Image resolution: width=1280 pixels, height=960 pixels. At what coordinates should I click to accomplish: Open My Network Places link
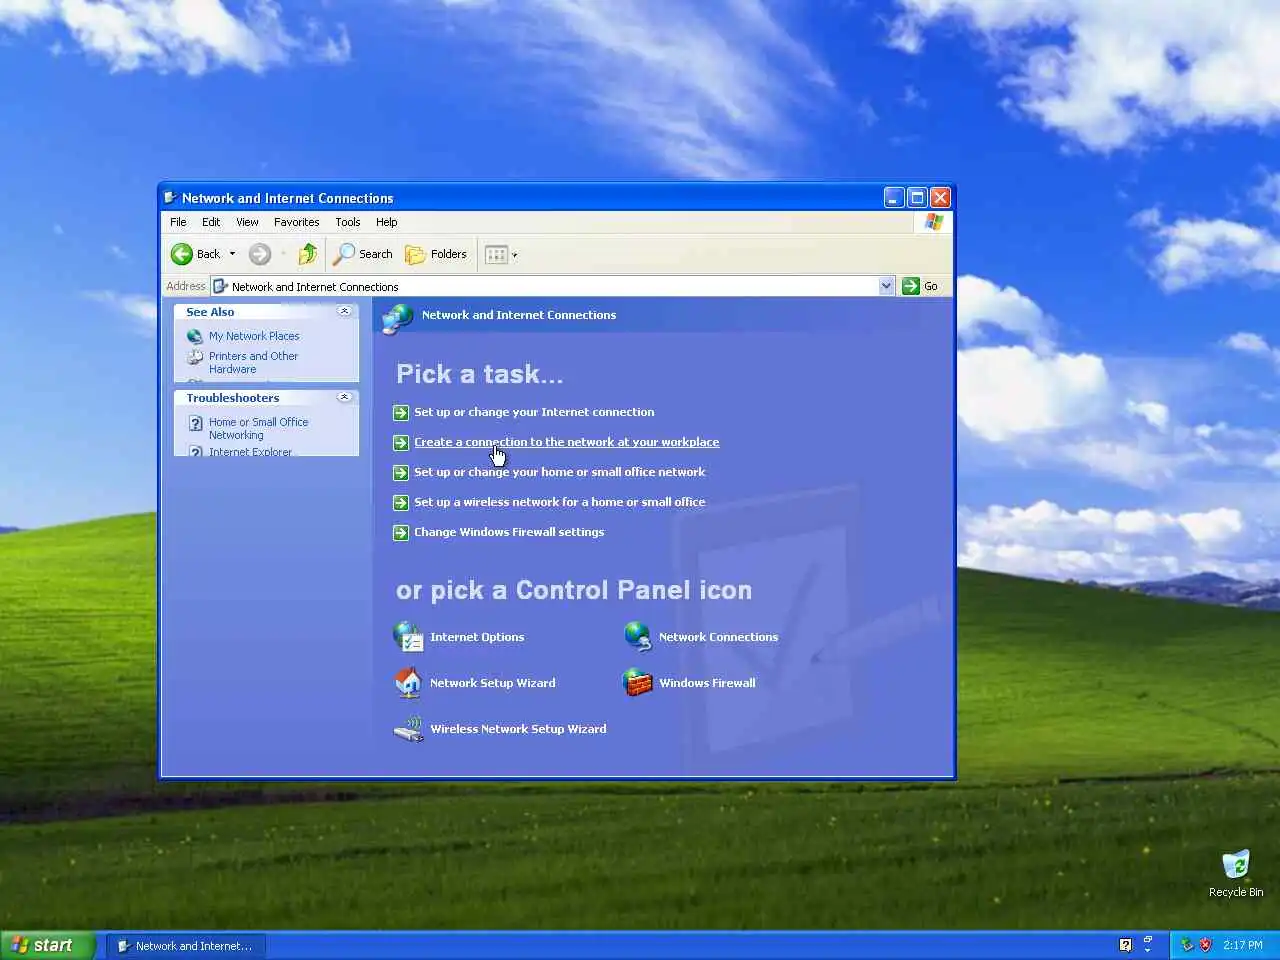click(x=254, y=336)
